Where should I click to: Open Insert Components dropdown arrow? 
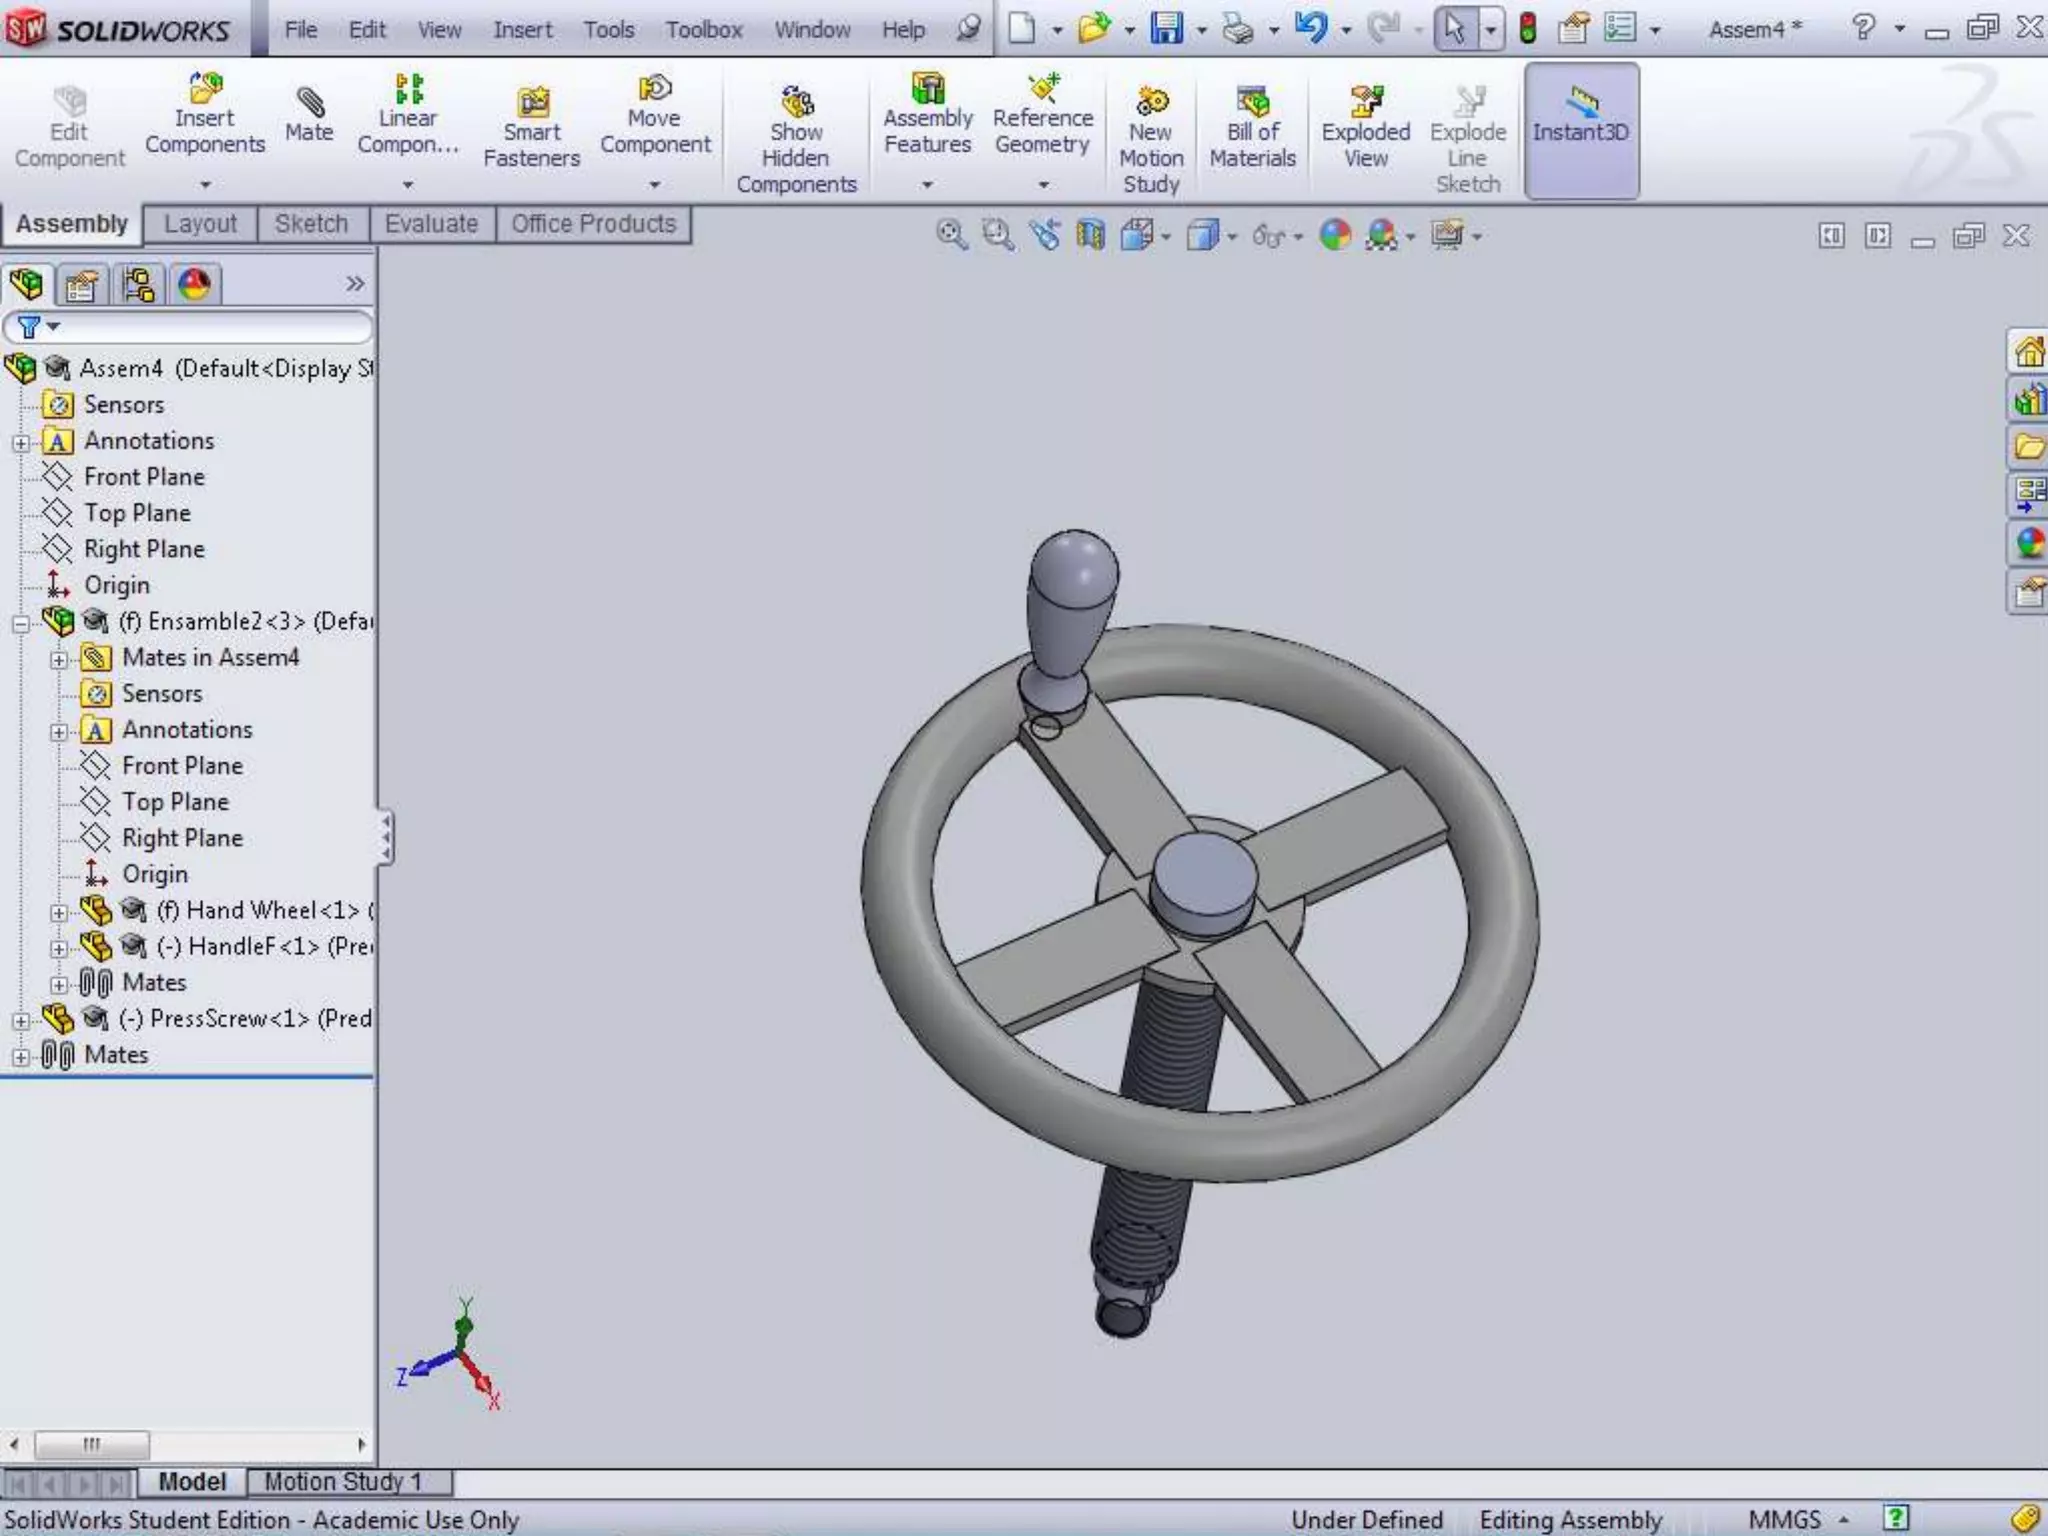click(205, 185)
